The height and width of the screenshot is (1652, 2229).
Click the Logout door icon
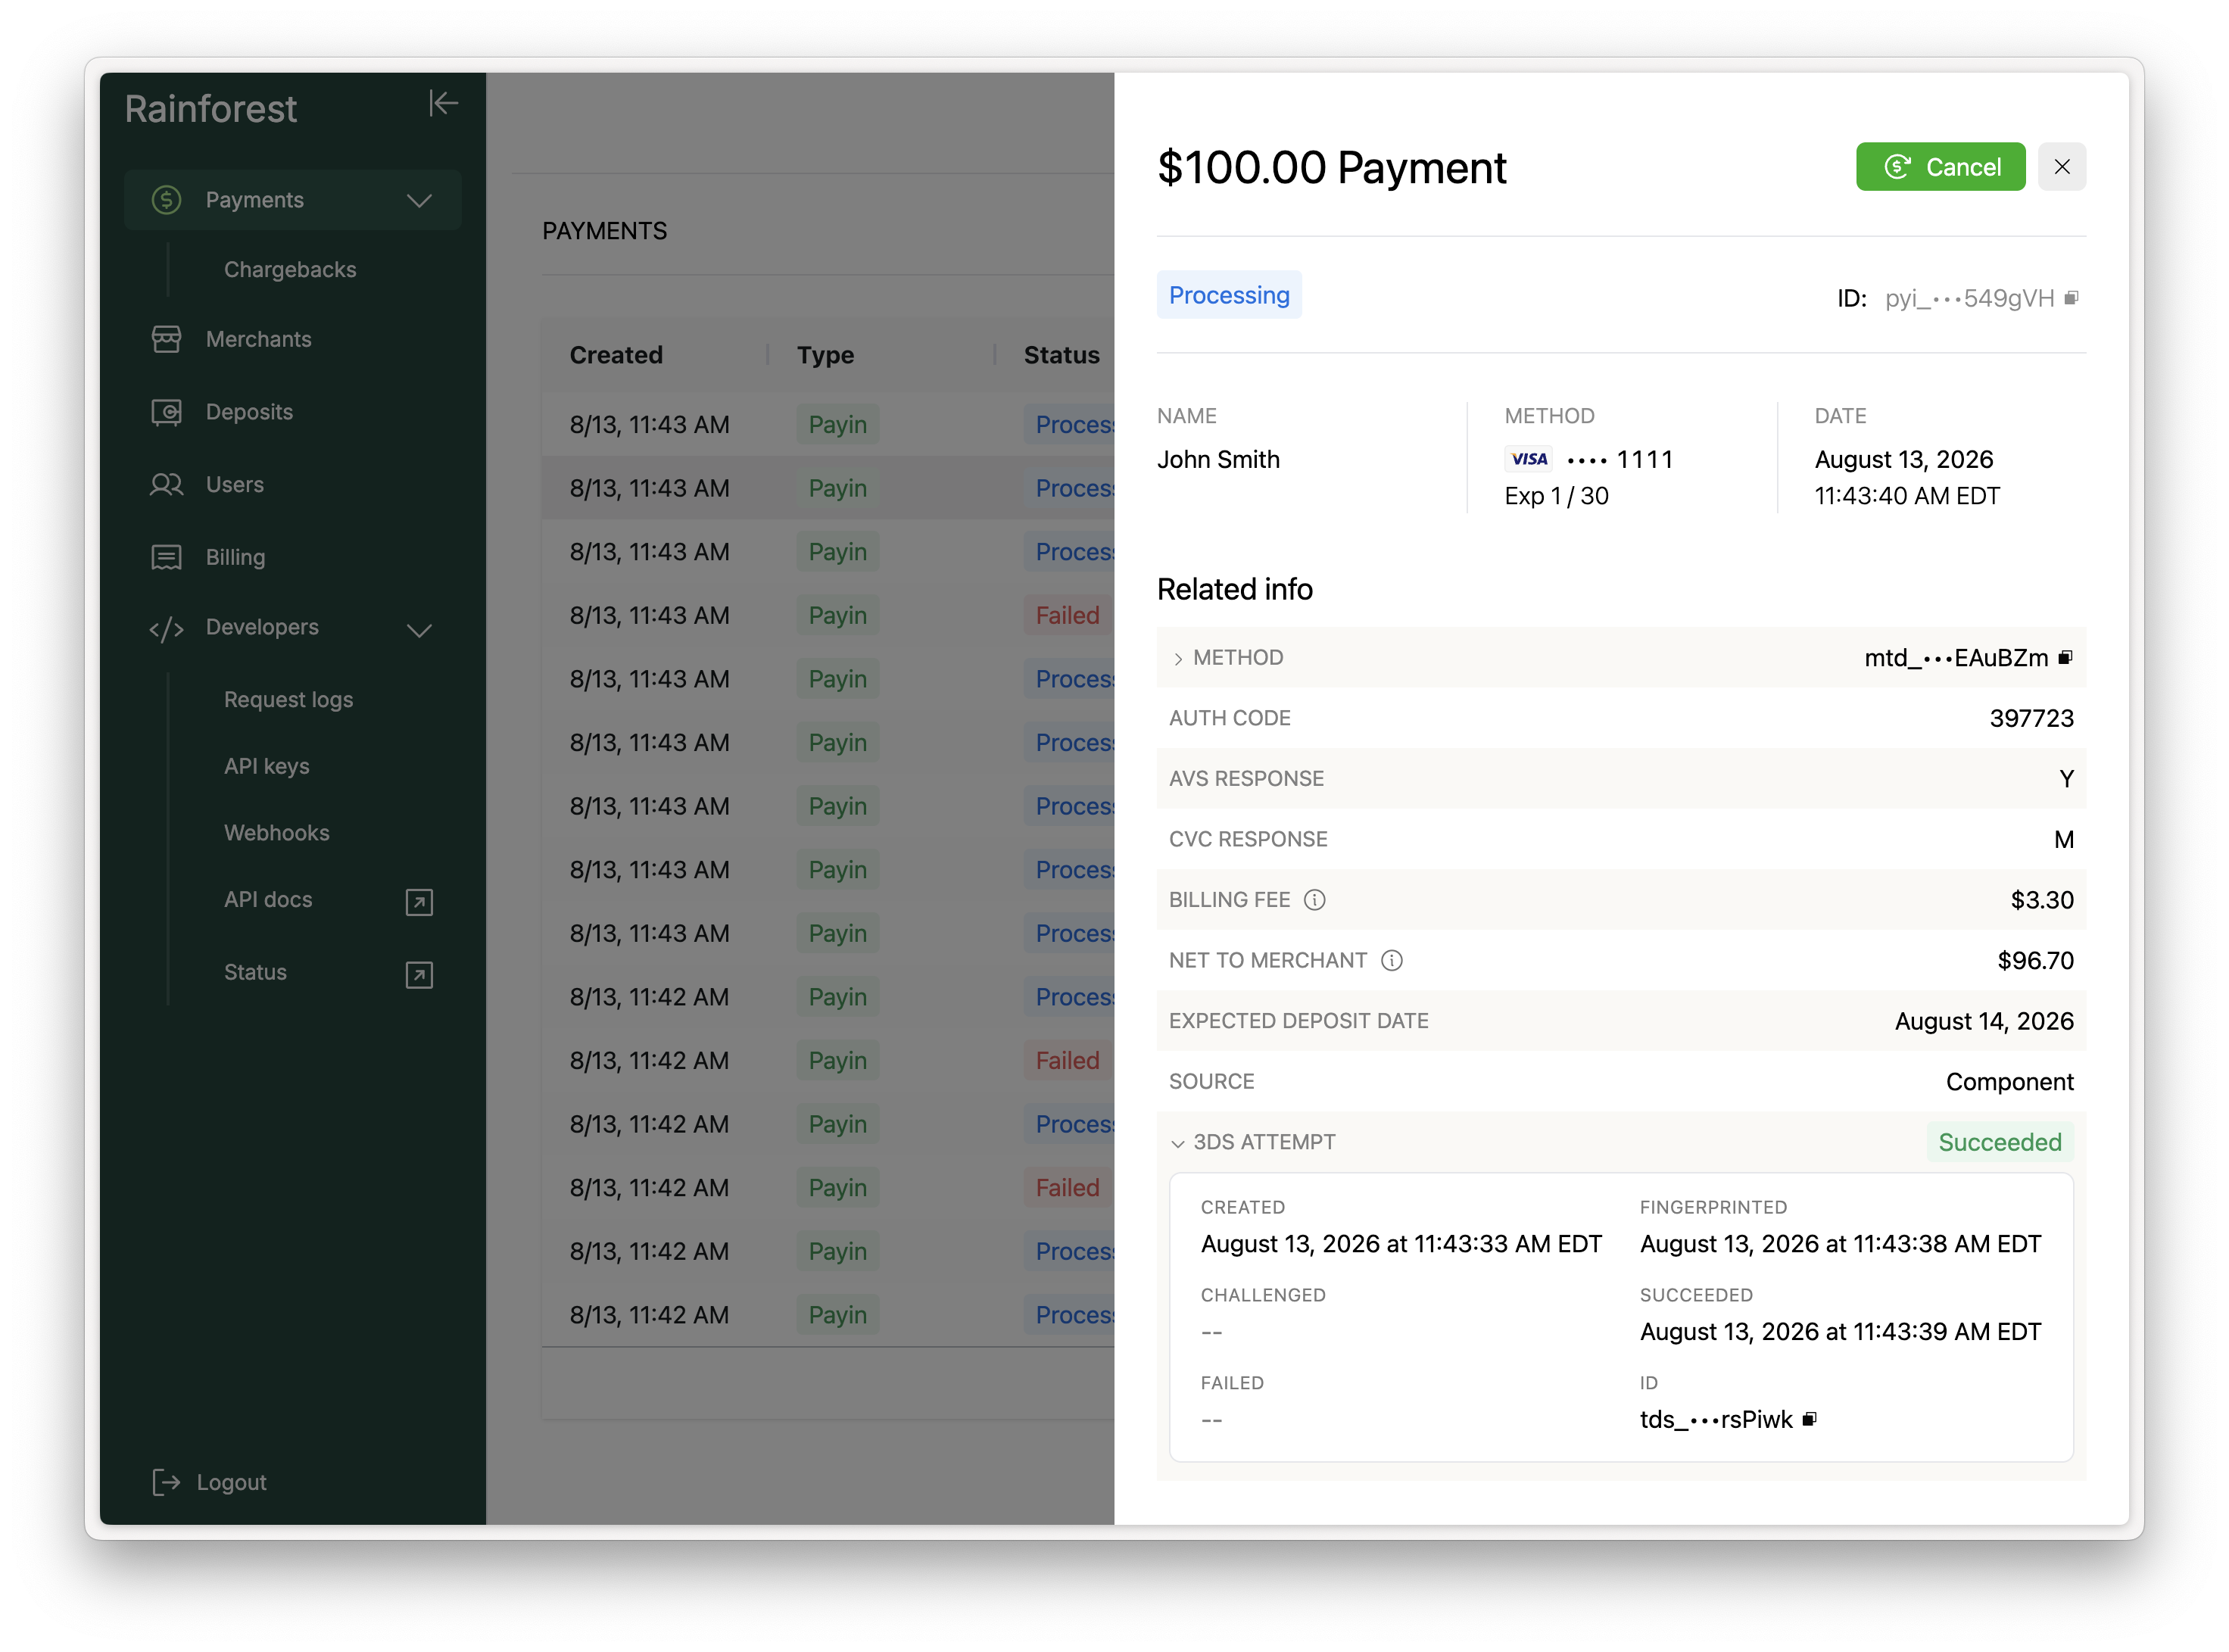tap(166, 1483)
